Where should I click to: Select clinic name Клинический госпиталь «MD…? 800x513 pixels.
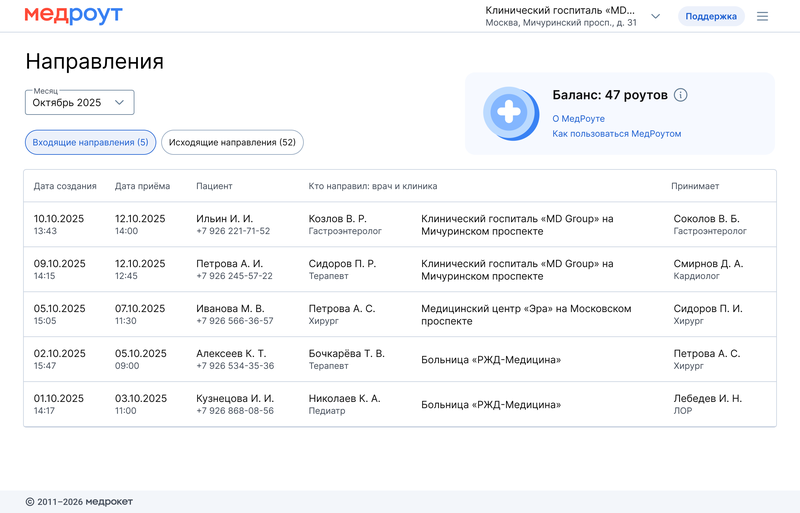(560, 10)
